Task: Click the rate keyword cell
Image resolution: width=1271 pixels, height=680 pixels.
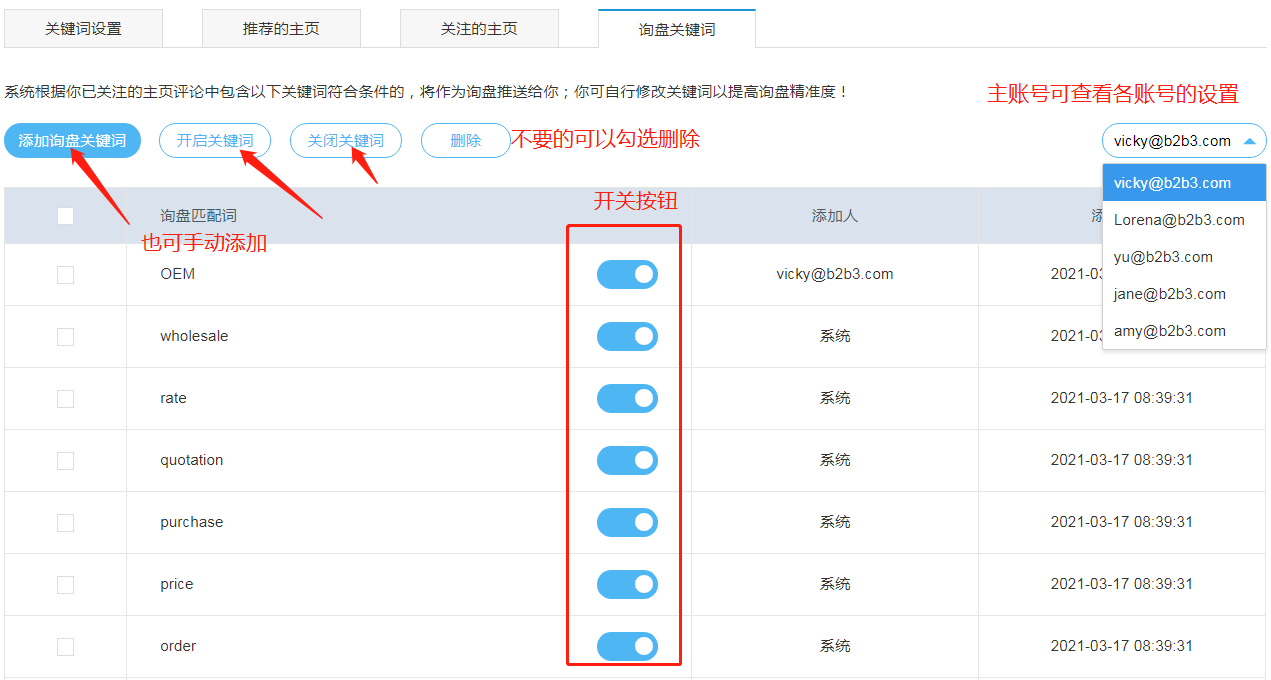Action: 173,398
